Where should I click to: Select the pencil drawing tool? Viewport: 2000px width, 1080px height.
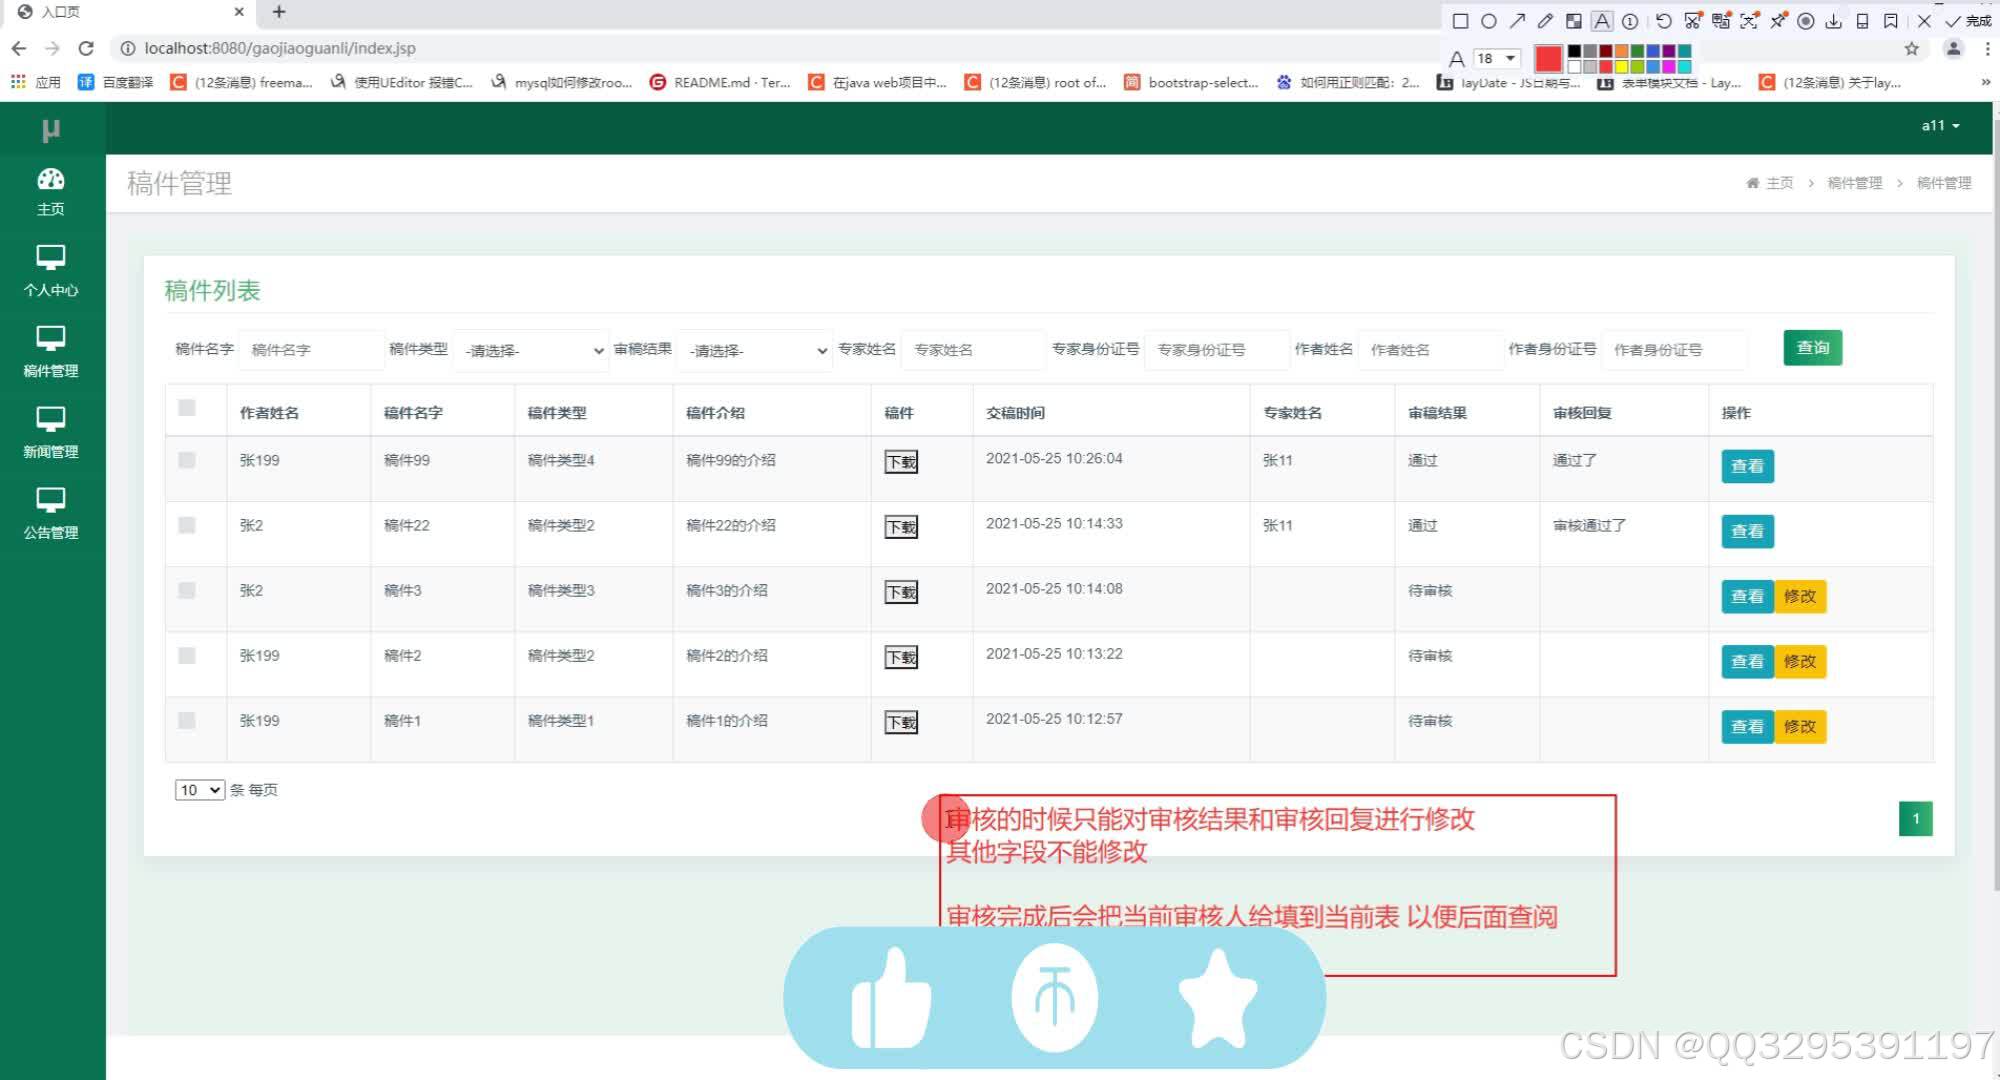pyautogui.click(x=1545, y=21)
